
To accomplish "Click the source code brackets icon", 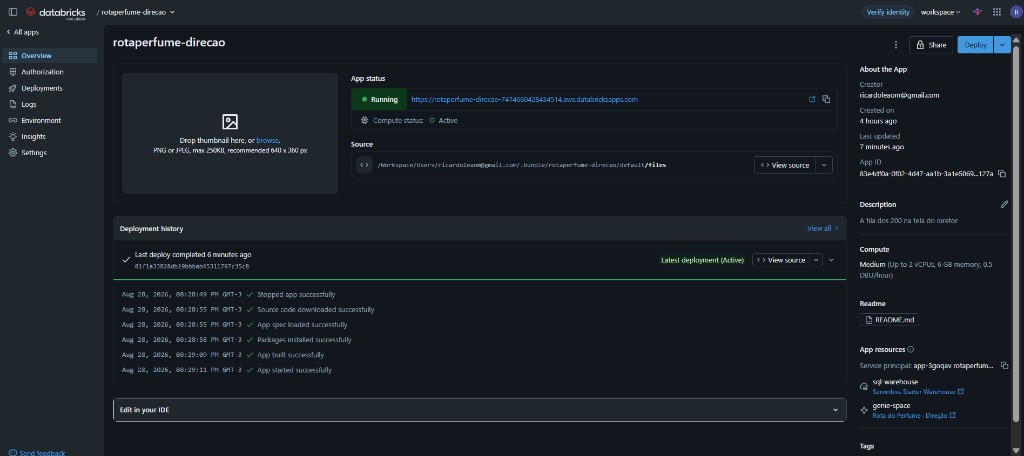I will coord(364,165).
